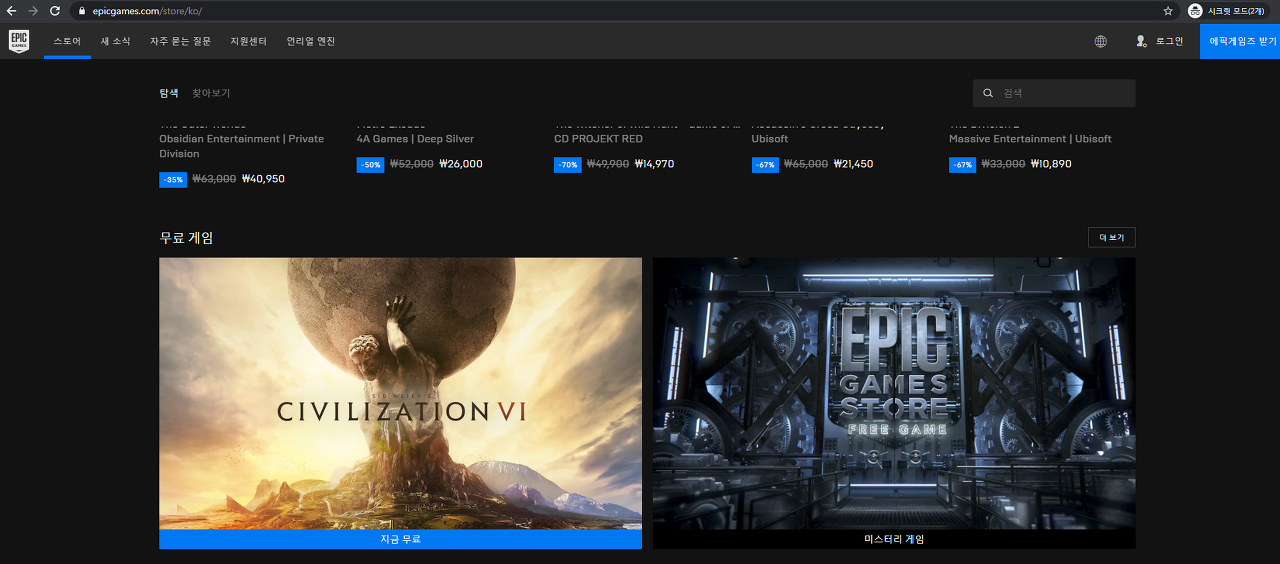
Task: Click the ₩26,000 price
Action: pos(461,164)
